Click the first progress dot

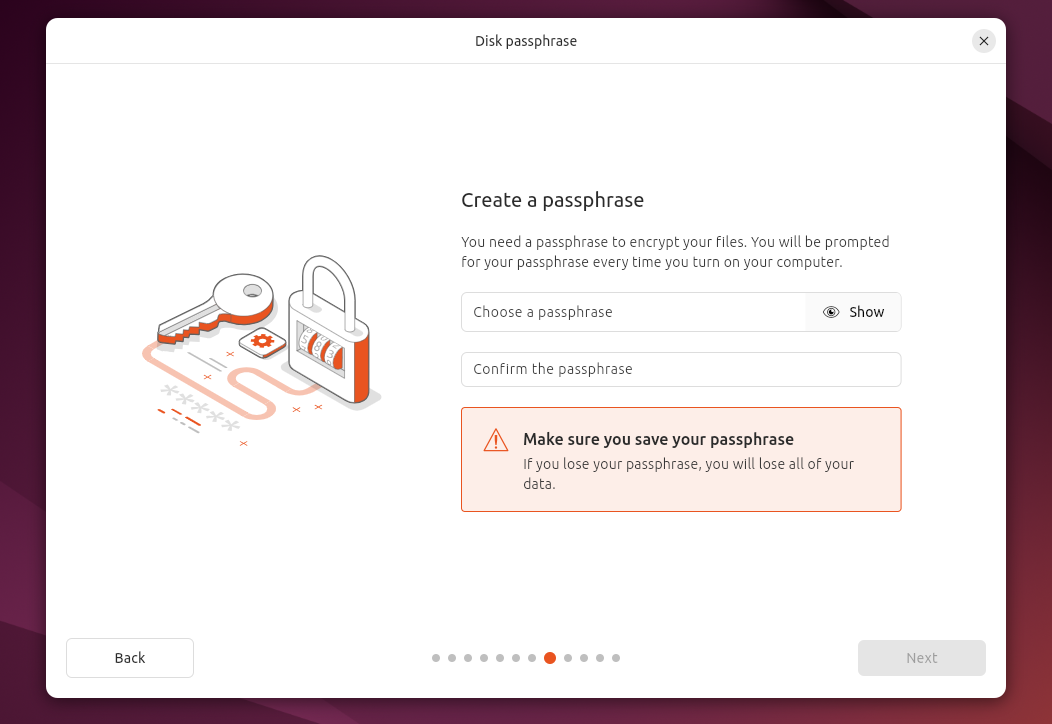pyautogui.click(x=436, y=658)
